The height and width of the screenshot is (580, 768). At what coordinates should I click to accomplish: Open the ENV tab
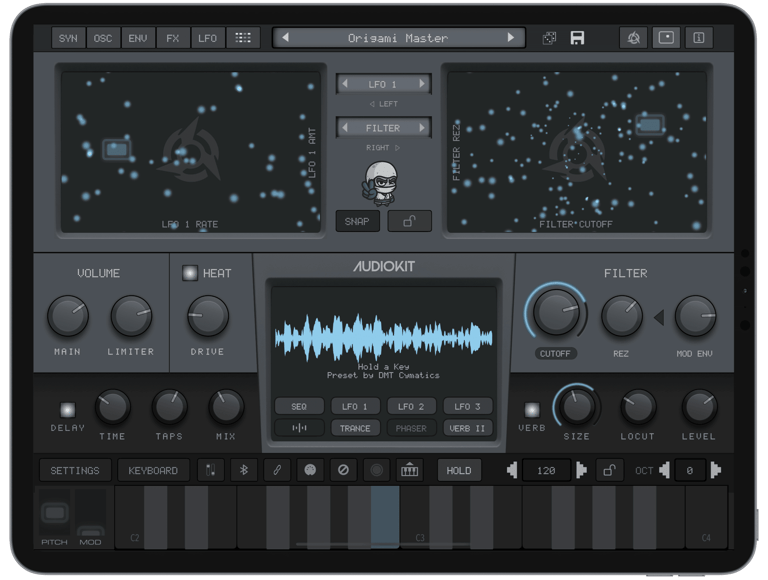click(x=138, y=38)
